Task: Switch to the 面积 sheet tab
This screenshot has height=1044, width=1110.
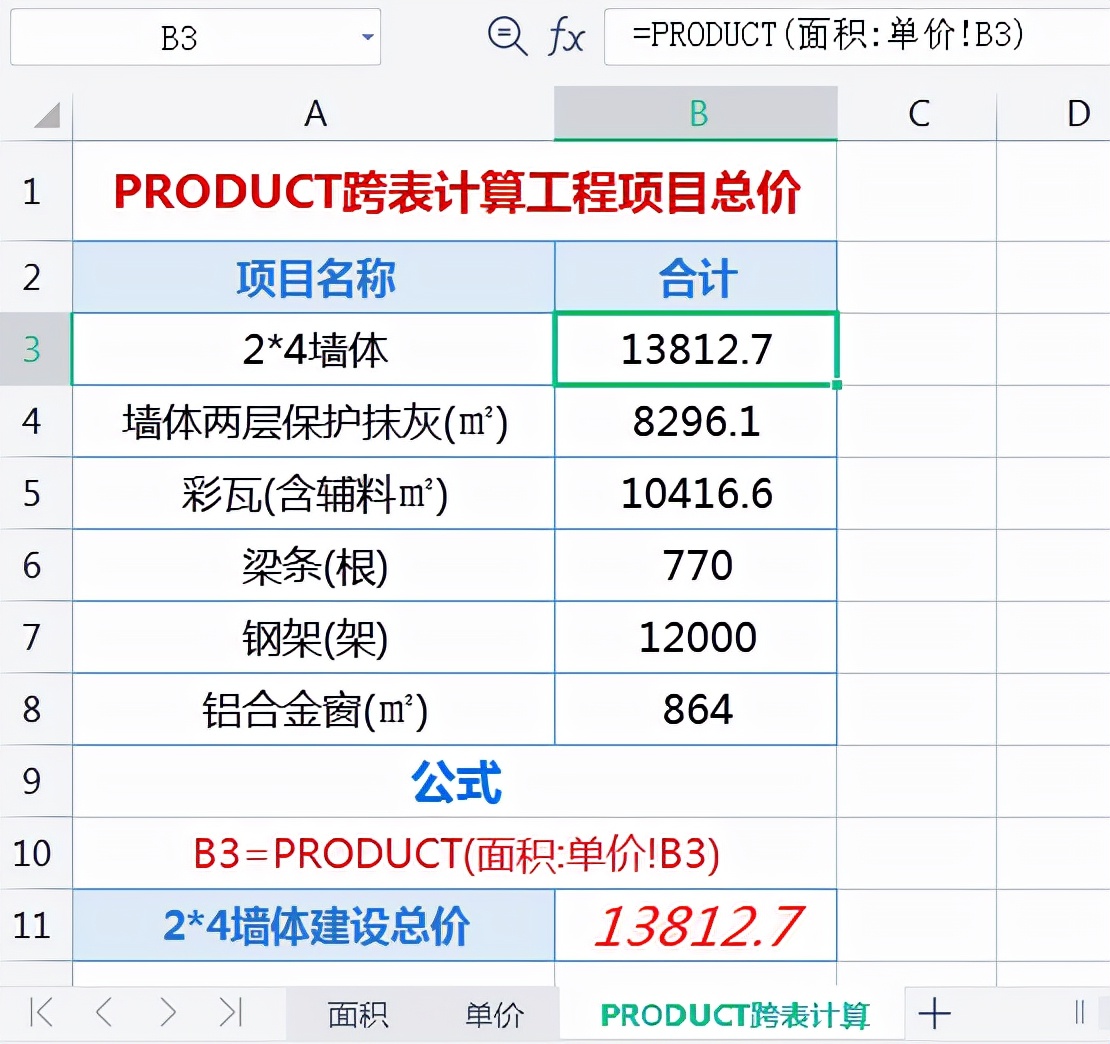Action: pos(358,1014)
